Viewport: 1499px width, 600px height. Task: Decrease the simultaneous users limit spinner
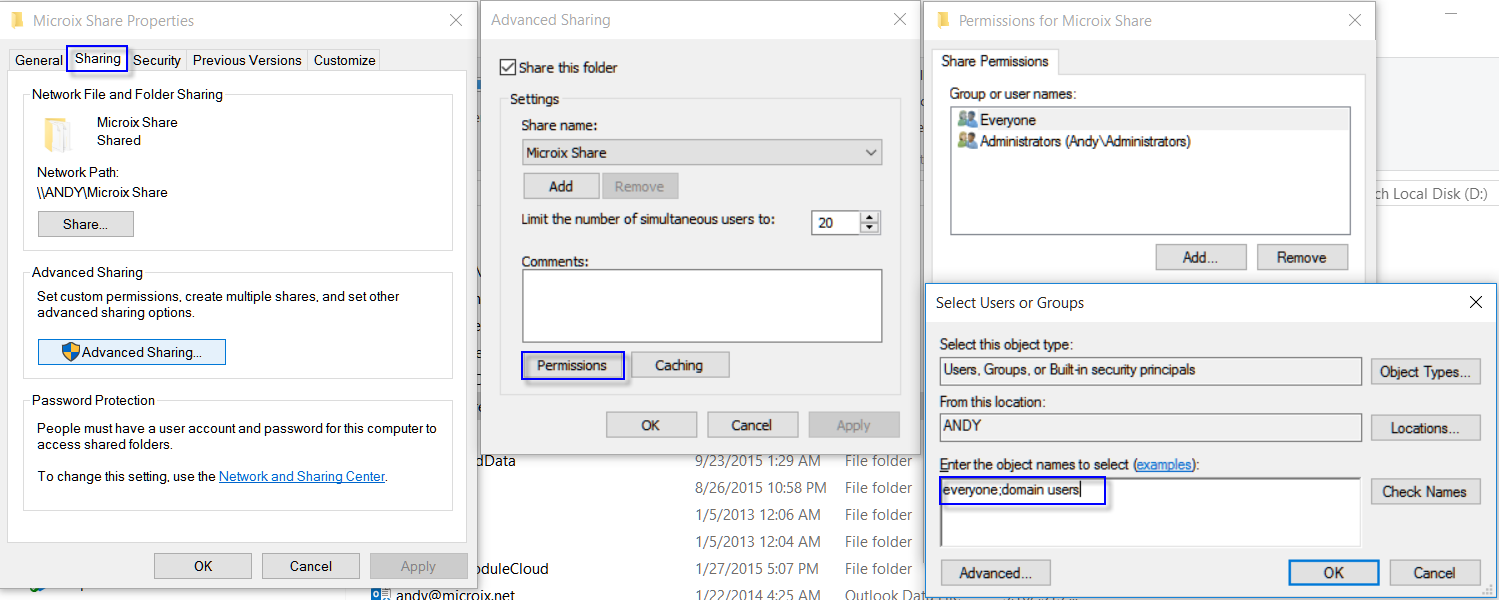870,228
